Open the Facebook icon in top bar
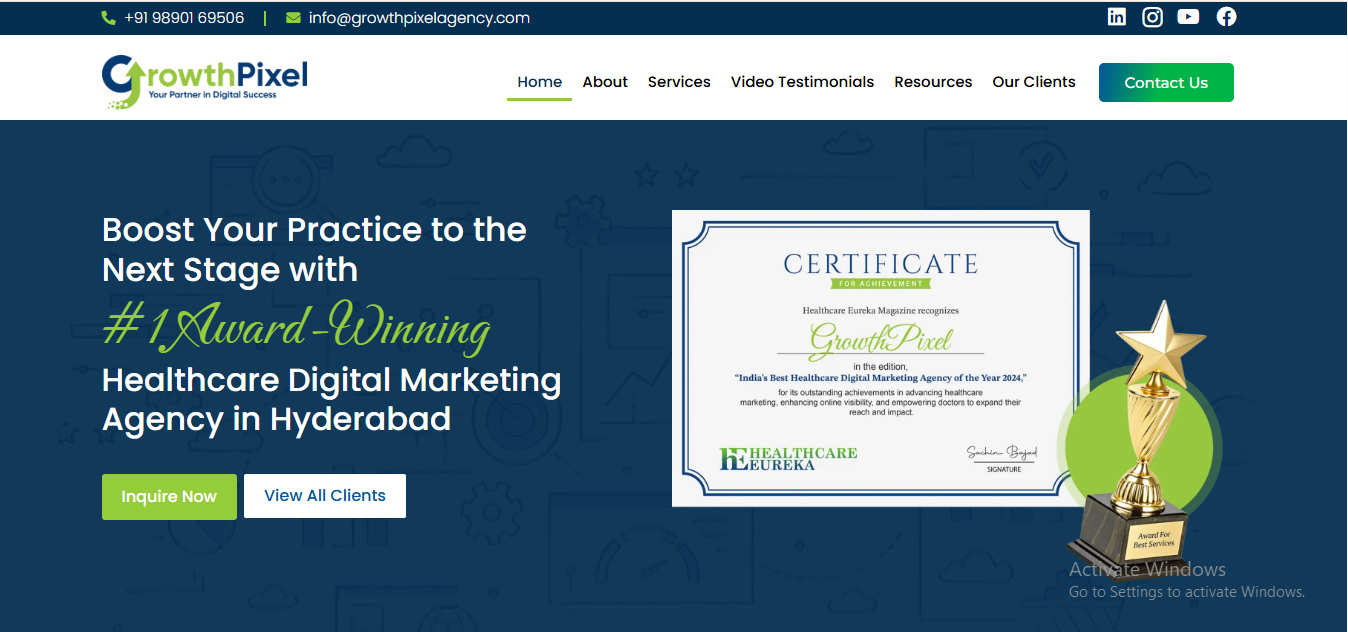The image size is (1348, 632). click(x=1226, y=17)
